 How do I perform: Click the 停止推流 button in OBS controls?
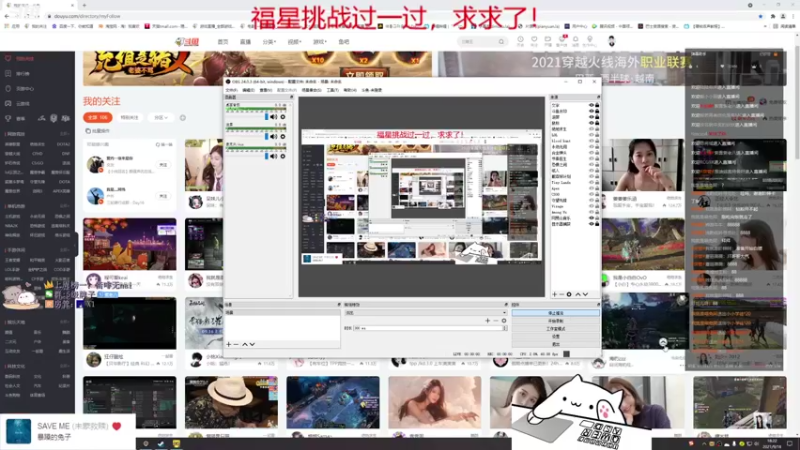click(x=556, y=313)
